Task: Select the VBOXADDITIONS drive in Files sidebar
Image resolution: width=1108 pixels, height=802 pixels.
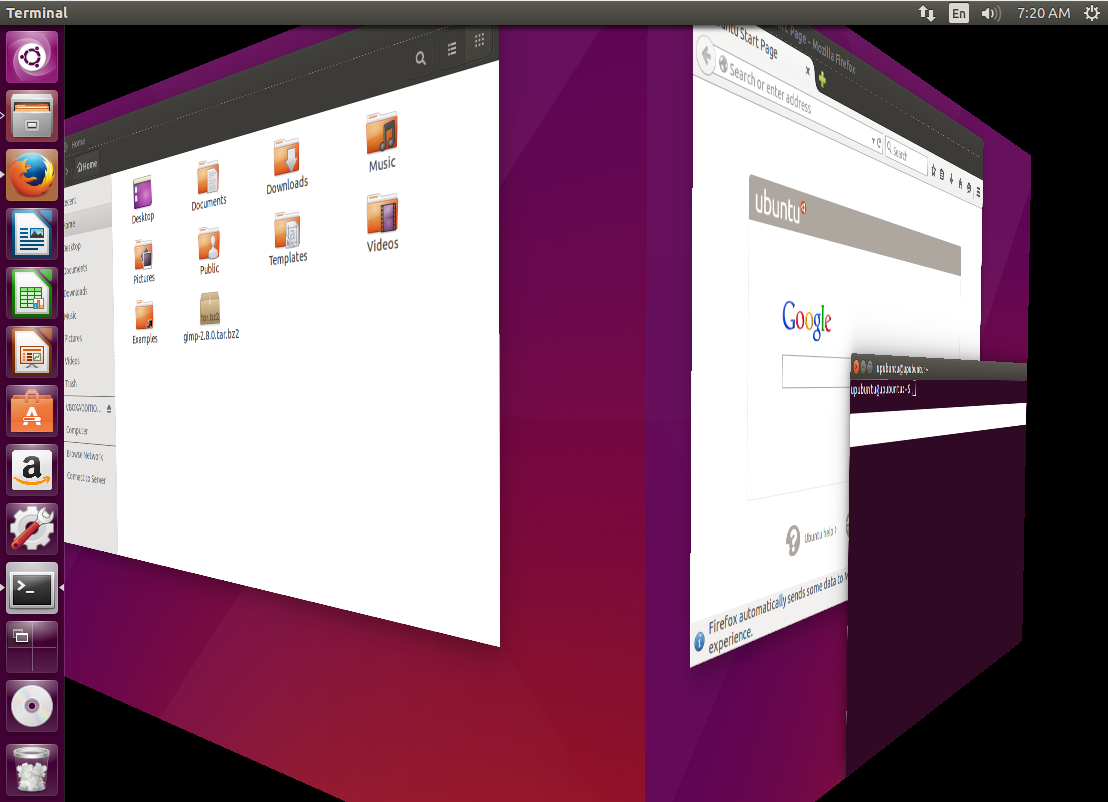Action: [83, 408]
